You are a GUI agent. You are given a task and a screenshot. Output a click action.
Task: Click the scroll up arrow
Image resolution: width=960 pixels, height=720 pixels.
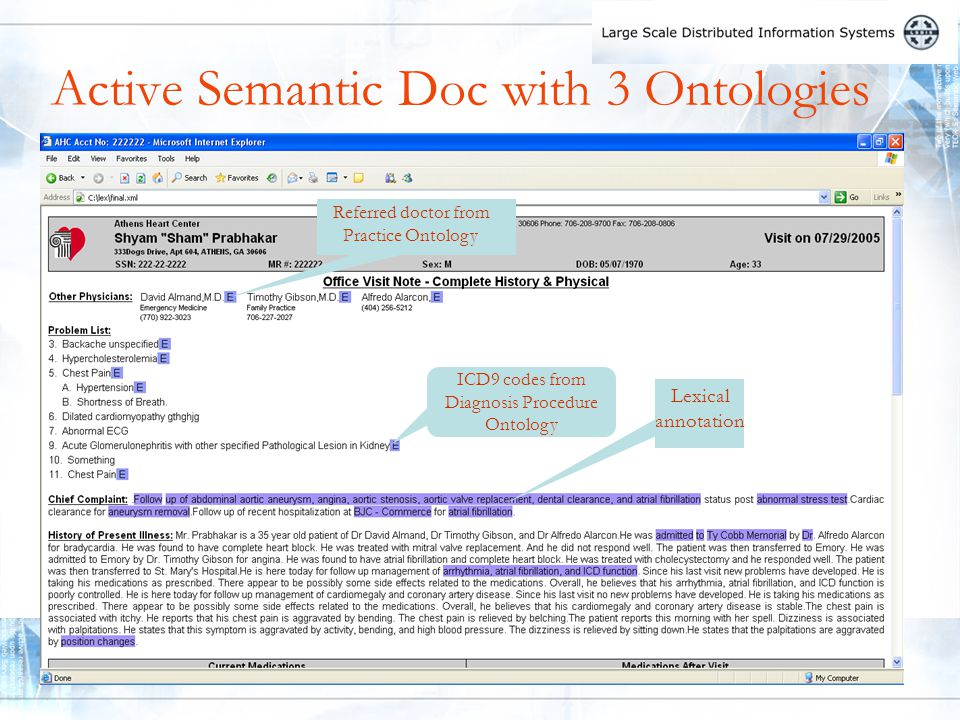[897, 212]
